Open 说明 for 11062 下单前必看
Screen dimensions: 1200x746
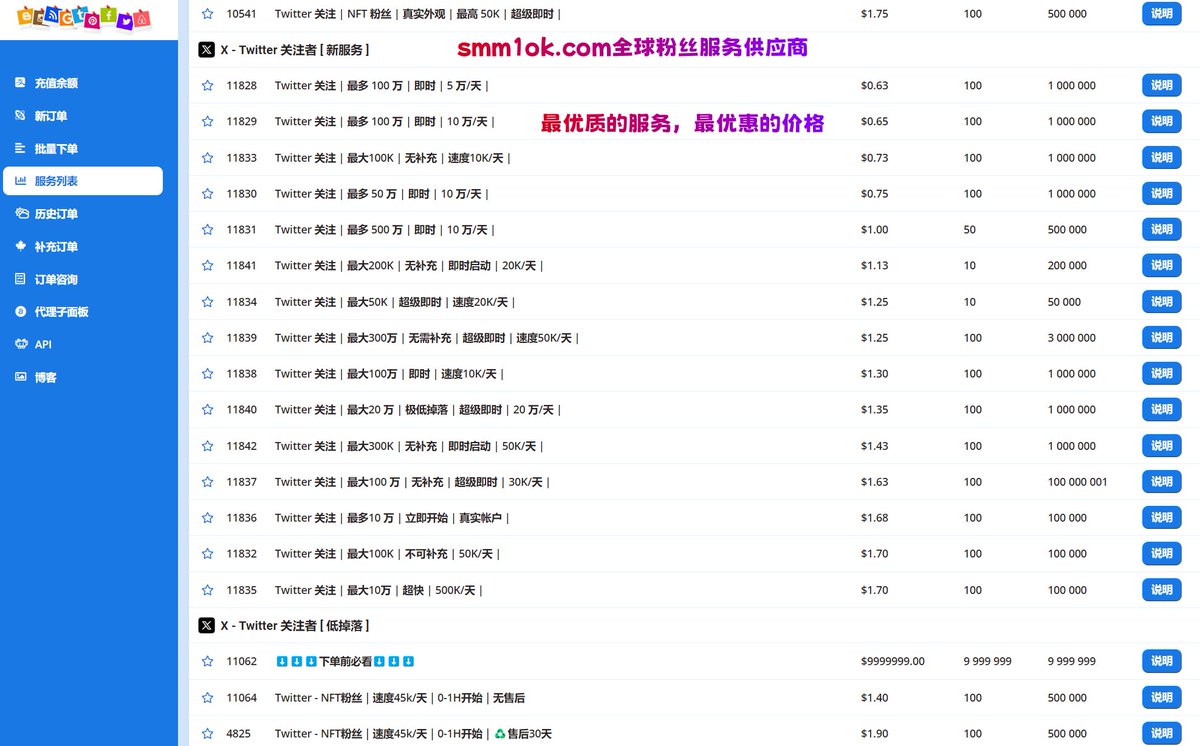click(x=1161, y=662)
